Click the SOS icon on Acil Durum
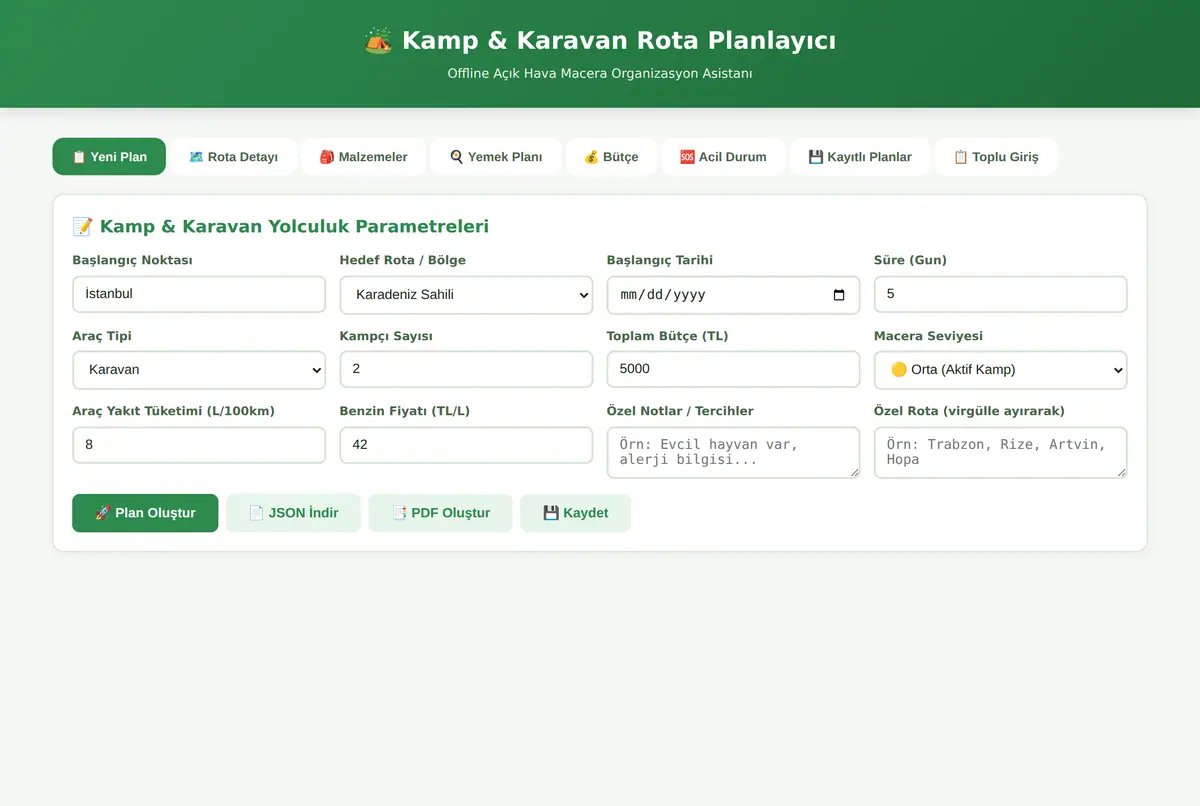 (x=687, y=157)
